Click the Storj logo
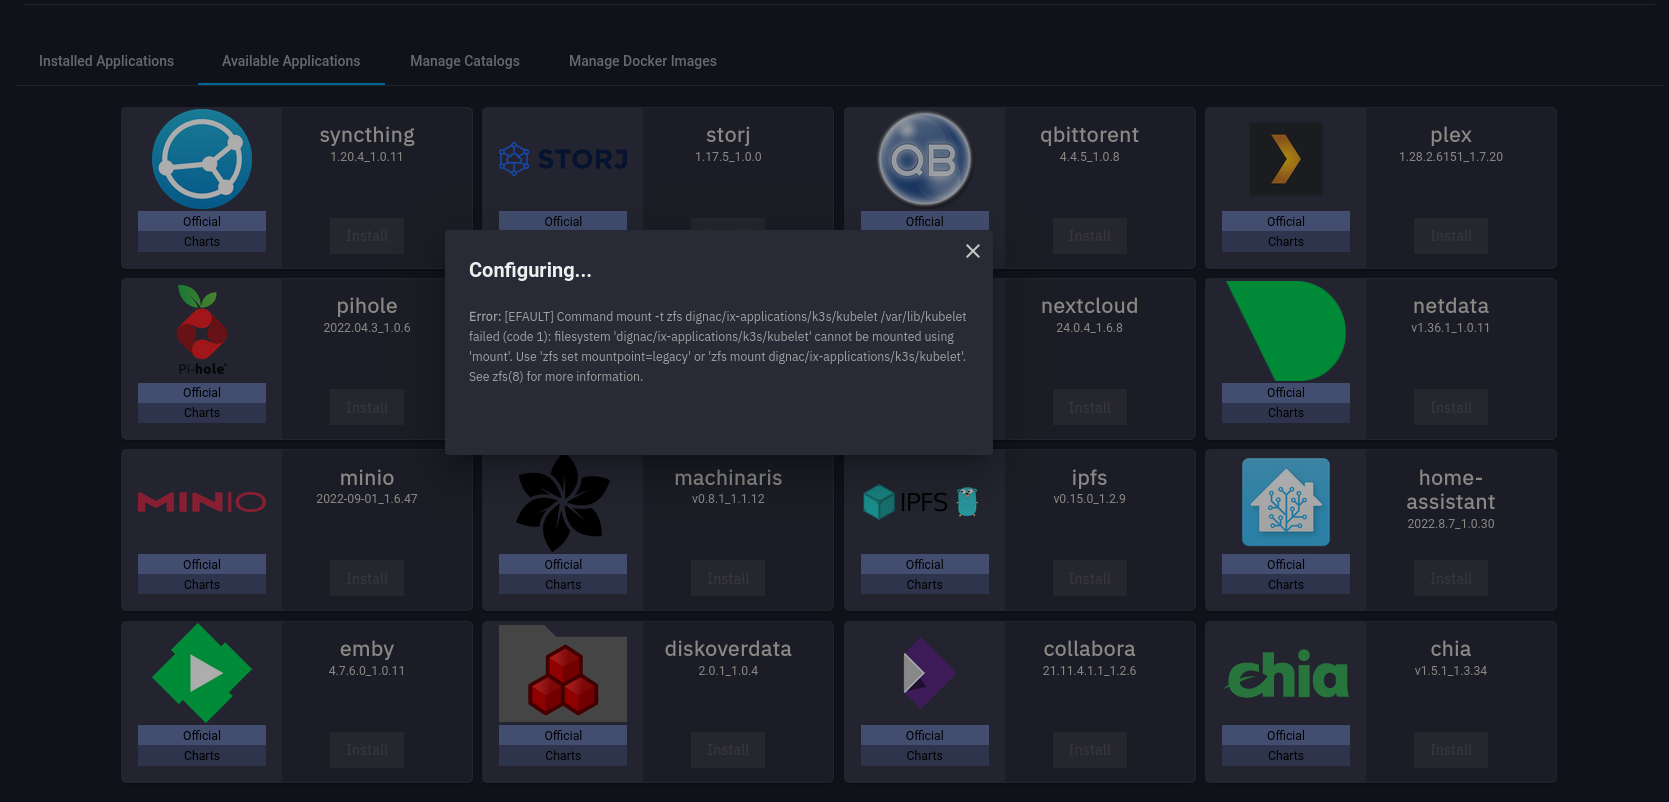 pyautogui.click(x=563, y=159)
